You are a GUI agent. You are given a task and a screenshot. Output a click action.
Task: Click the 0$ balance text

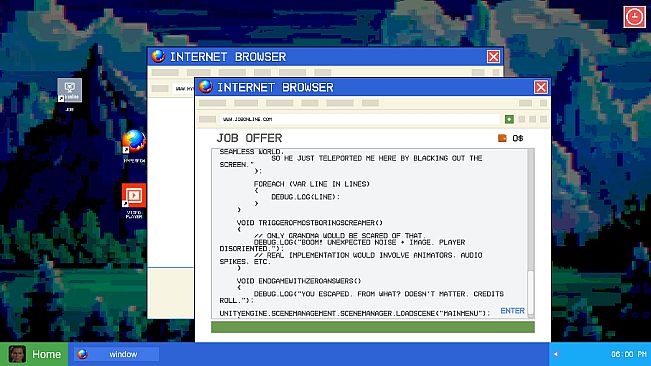point(518,138)
